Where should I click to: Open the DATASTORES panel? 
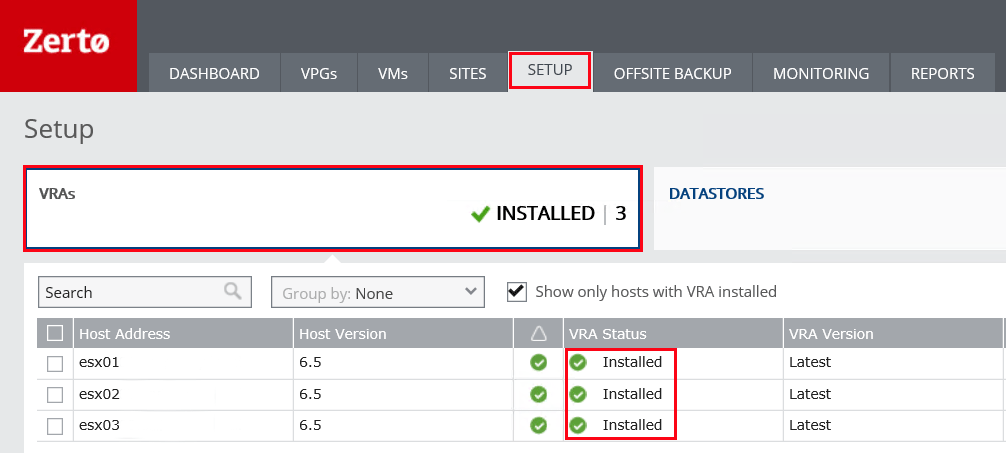coord(830,209)
